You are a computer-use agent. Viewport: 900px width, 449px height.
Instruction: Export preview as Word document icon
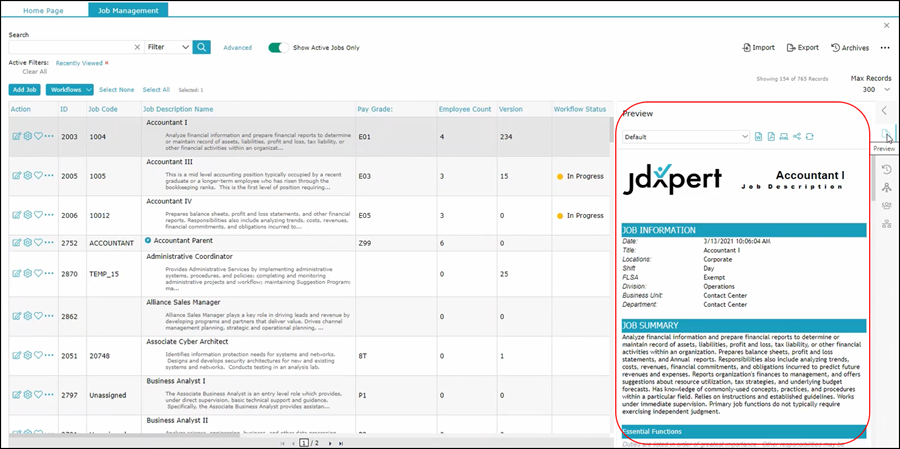[759, 136]
